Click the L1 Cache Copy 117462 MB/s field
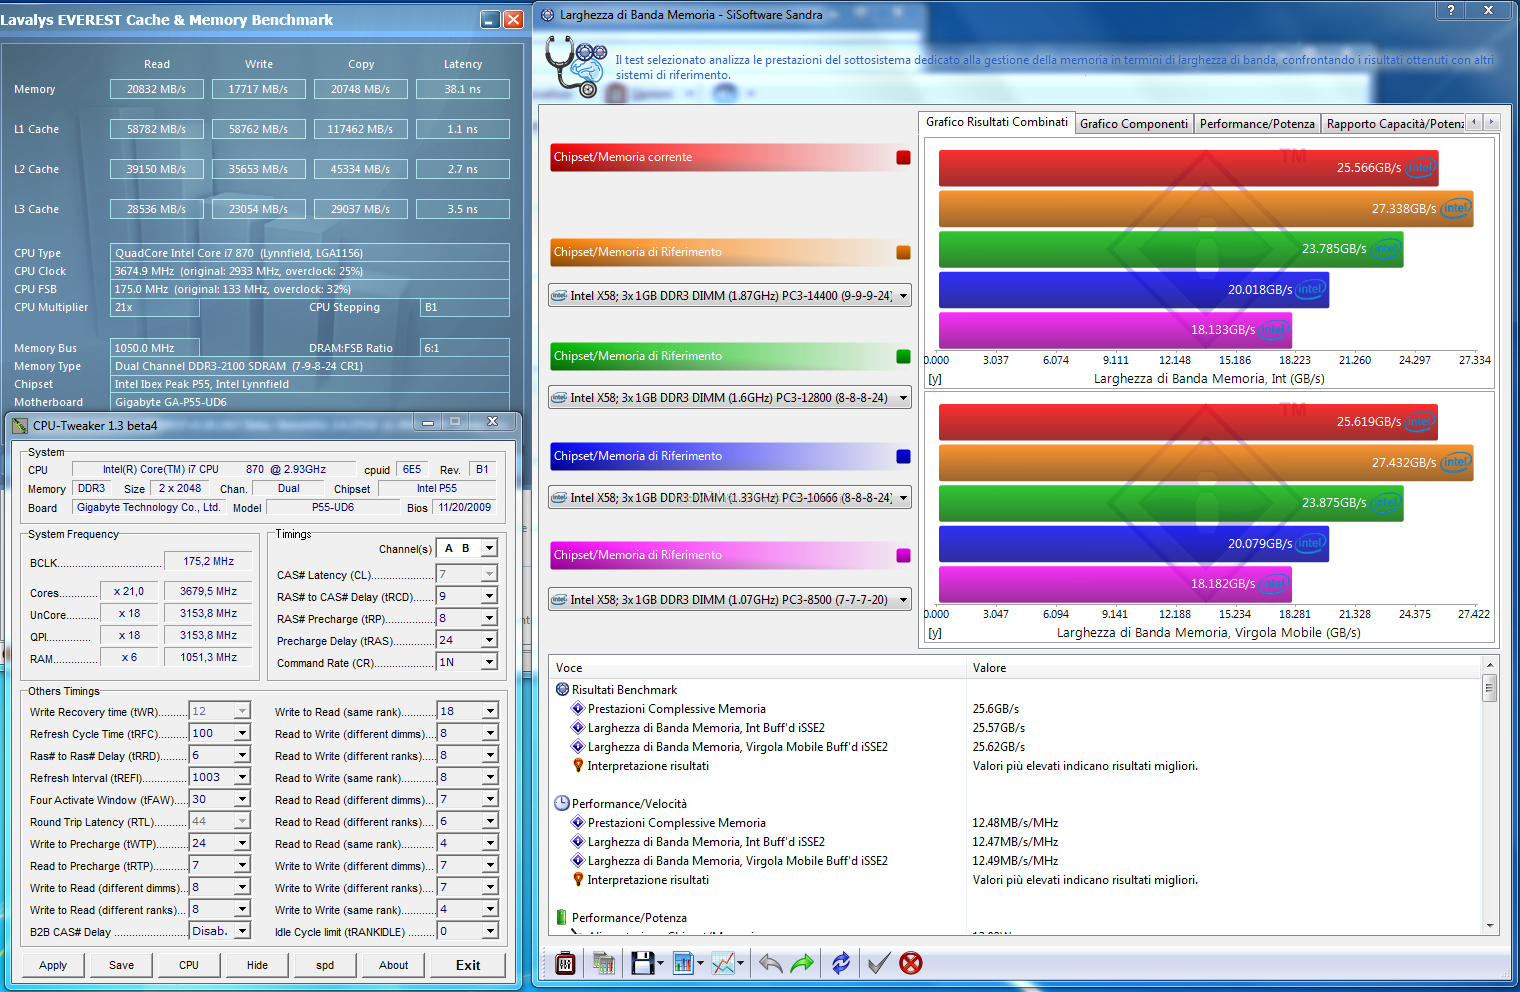This screenshot has height=992, width=1520. click(x=361, y=129)
